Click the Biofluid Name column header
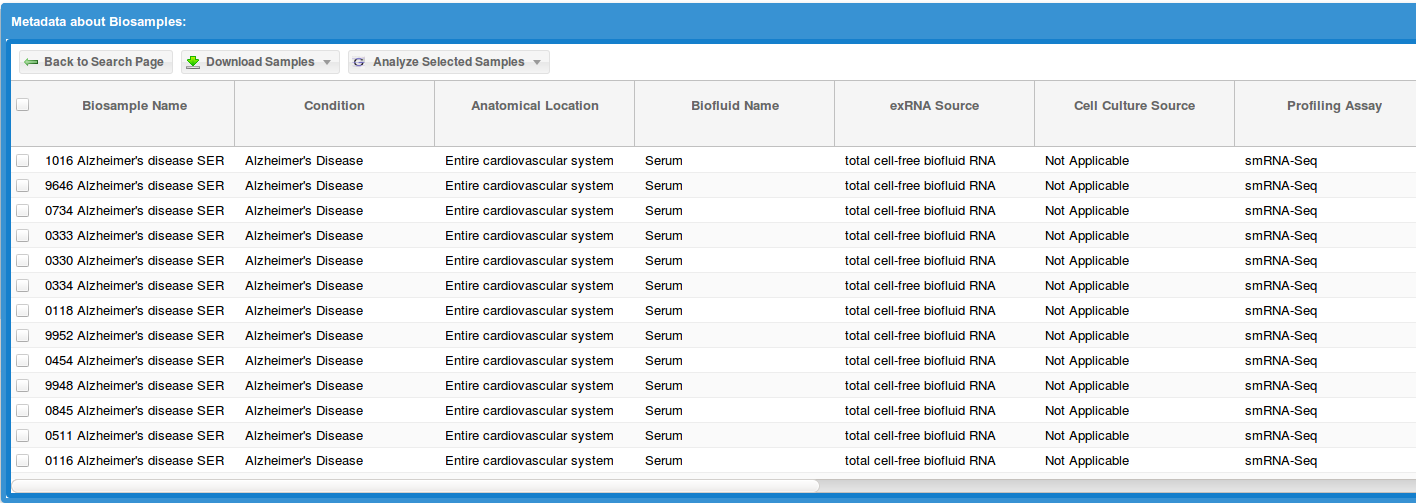Image resolution: width=1416 pixels, height=503 pixels. tap(734, 106)
